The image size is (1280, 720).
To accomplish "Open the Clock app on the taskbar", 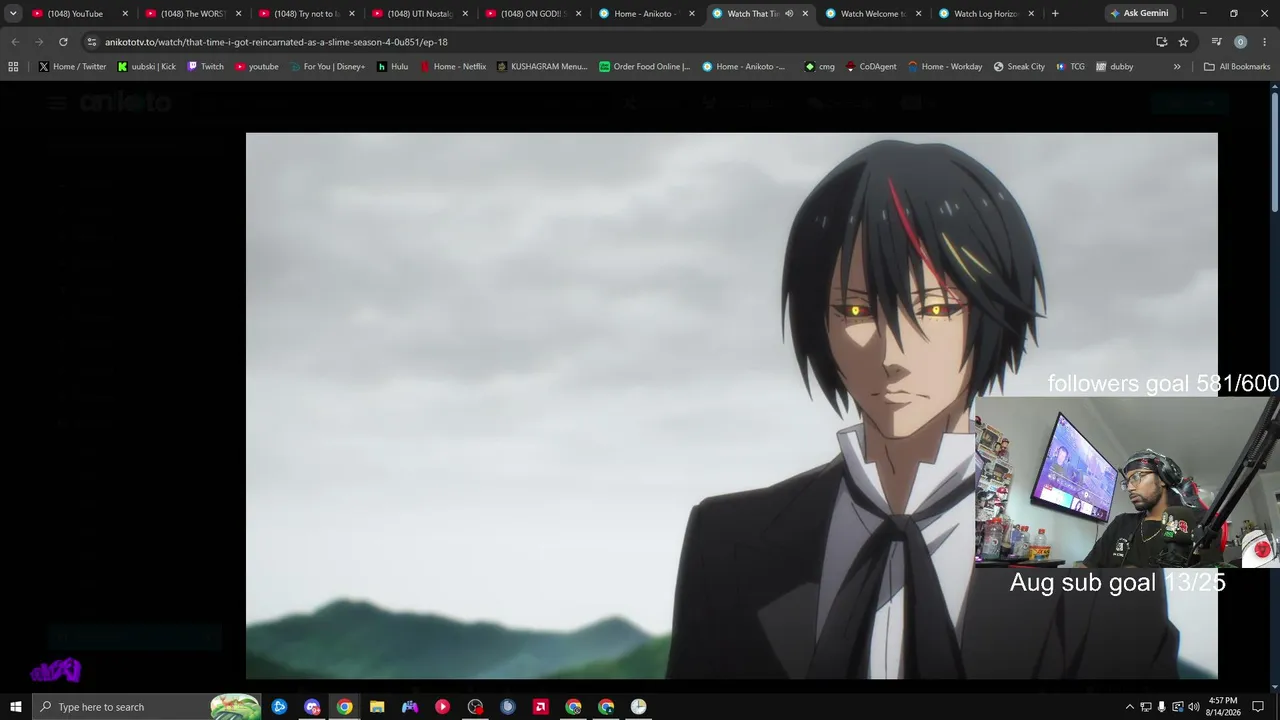I will coord(638,707).
